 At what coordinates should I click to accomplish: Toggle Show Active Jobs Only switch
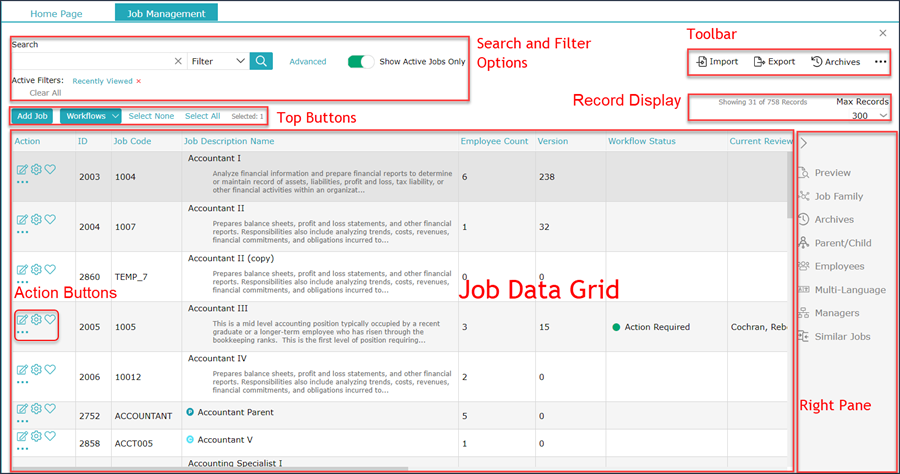click(361, 61)
